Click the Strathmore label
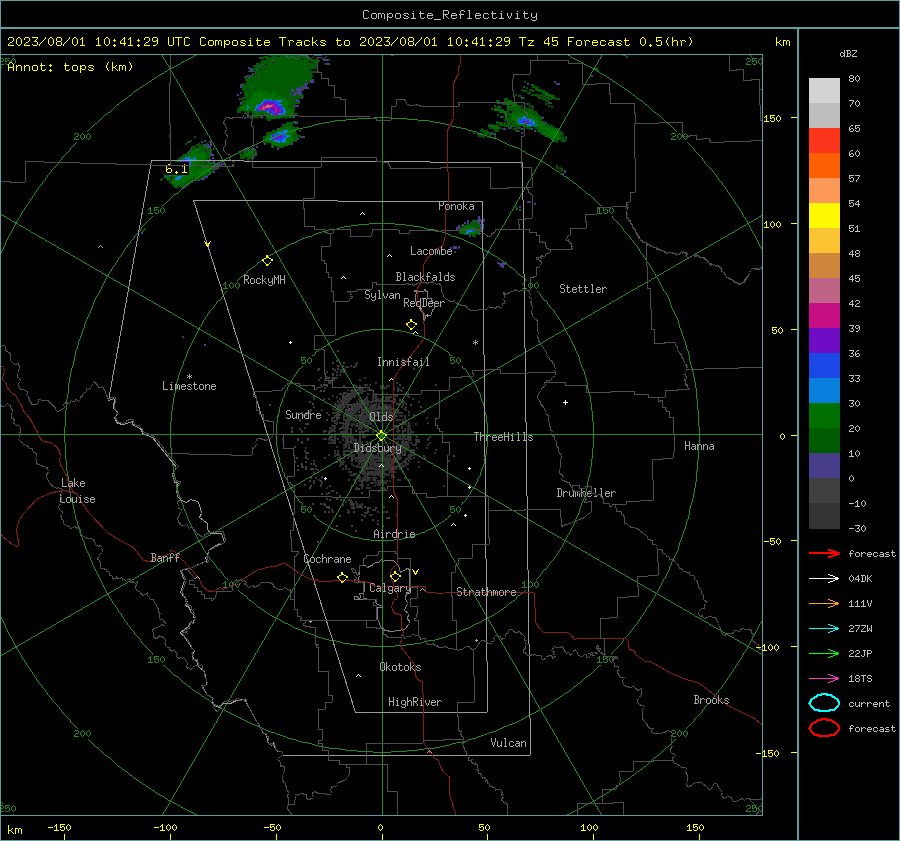This screenshot has width=900, height=841. (486, 592)
